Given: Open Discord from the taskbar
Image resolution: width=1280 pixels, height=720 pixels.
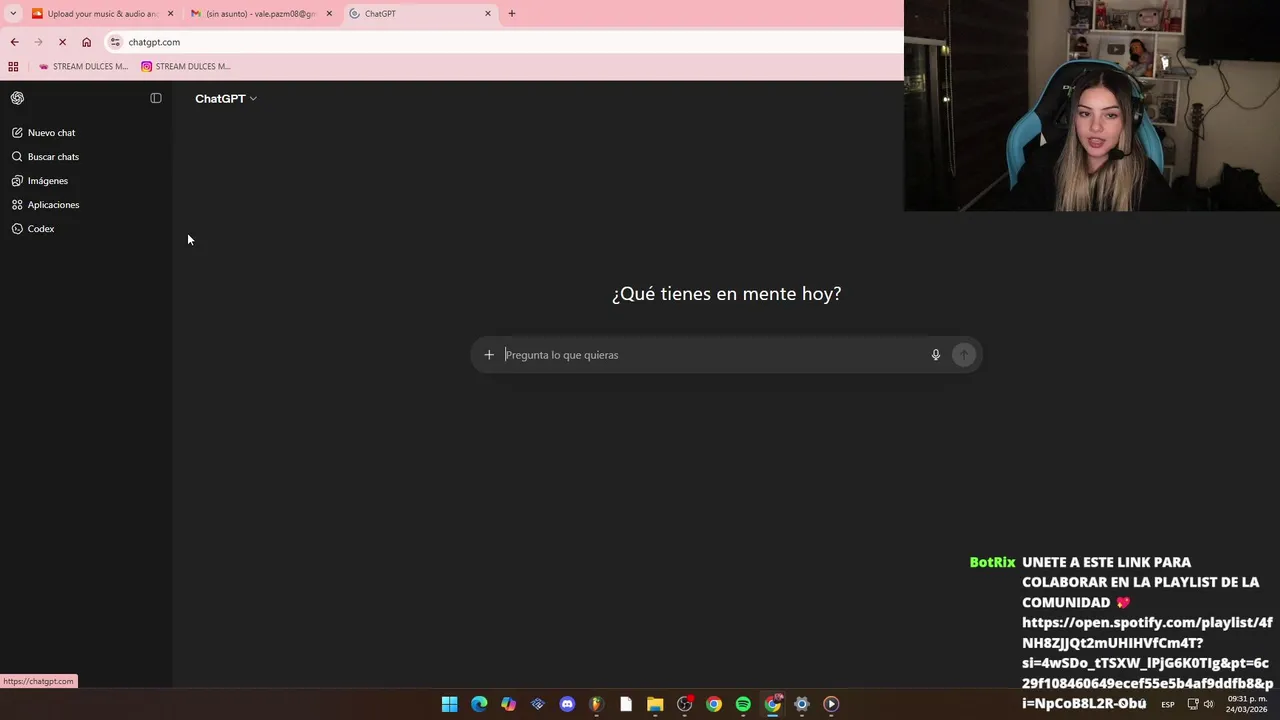Looking at the screenshot, I should click(x=567, y=704).
